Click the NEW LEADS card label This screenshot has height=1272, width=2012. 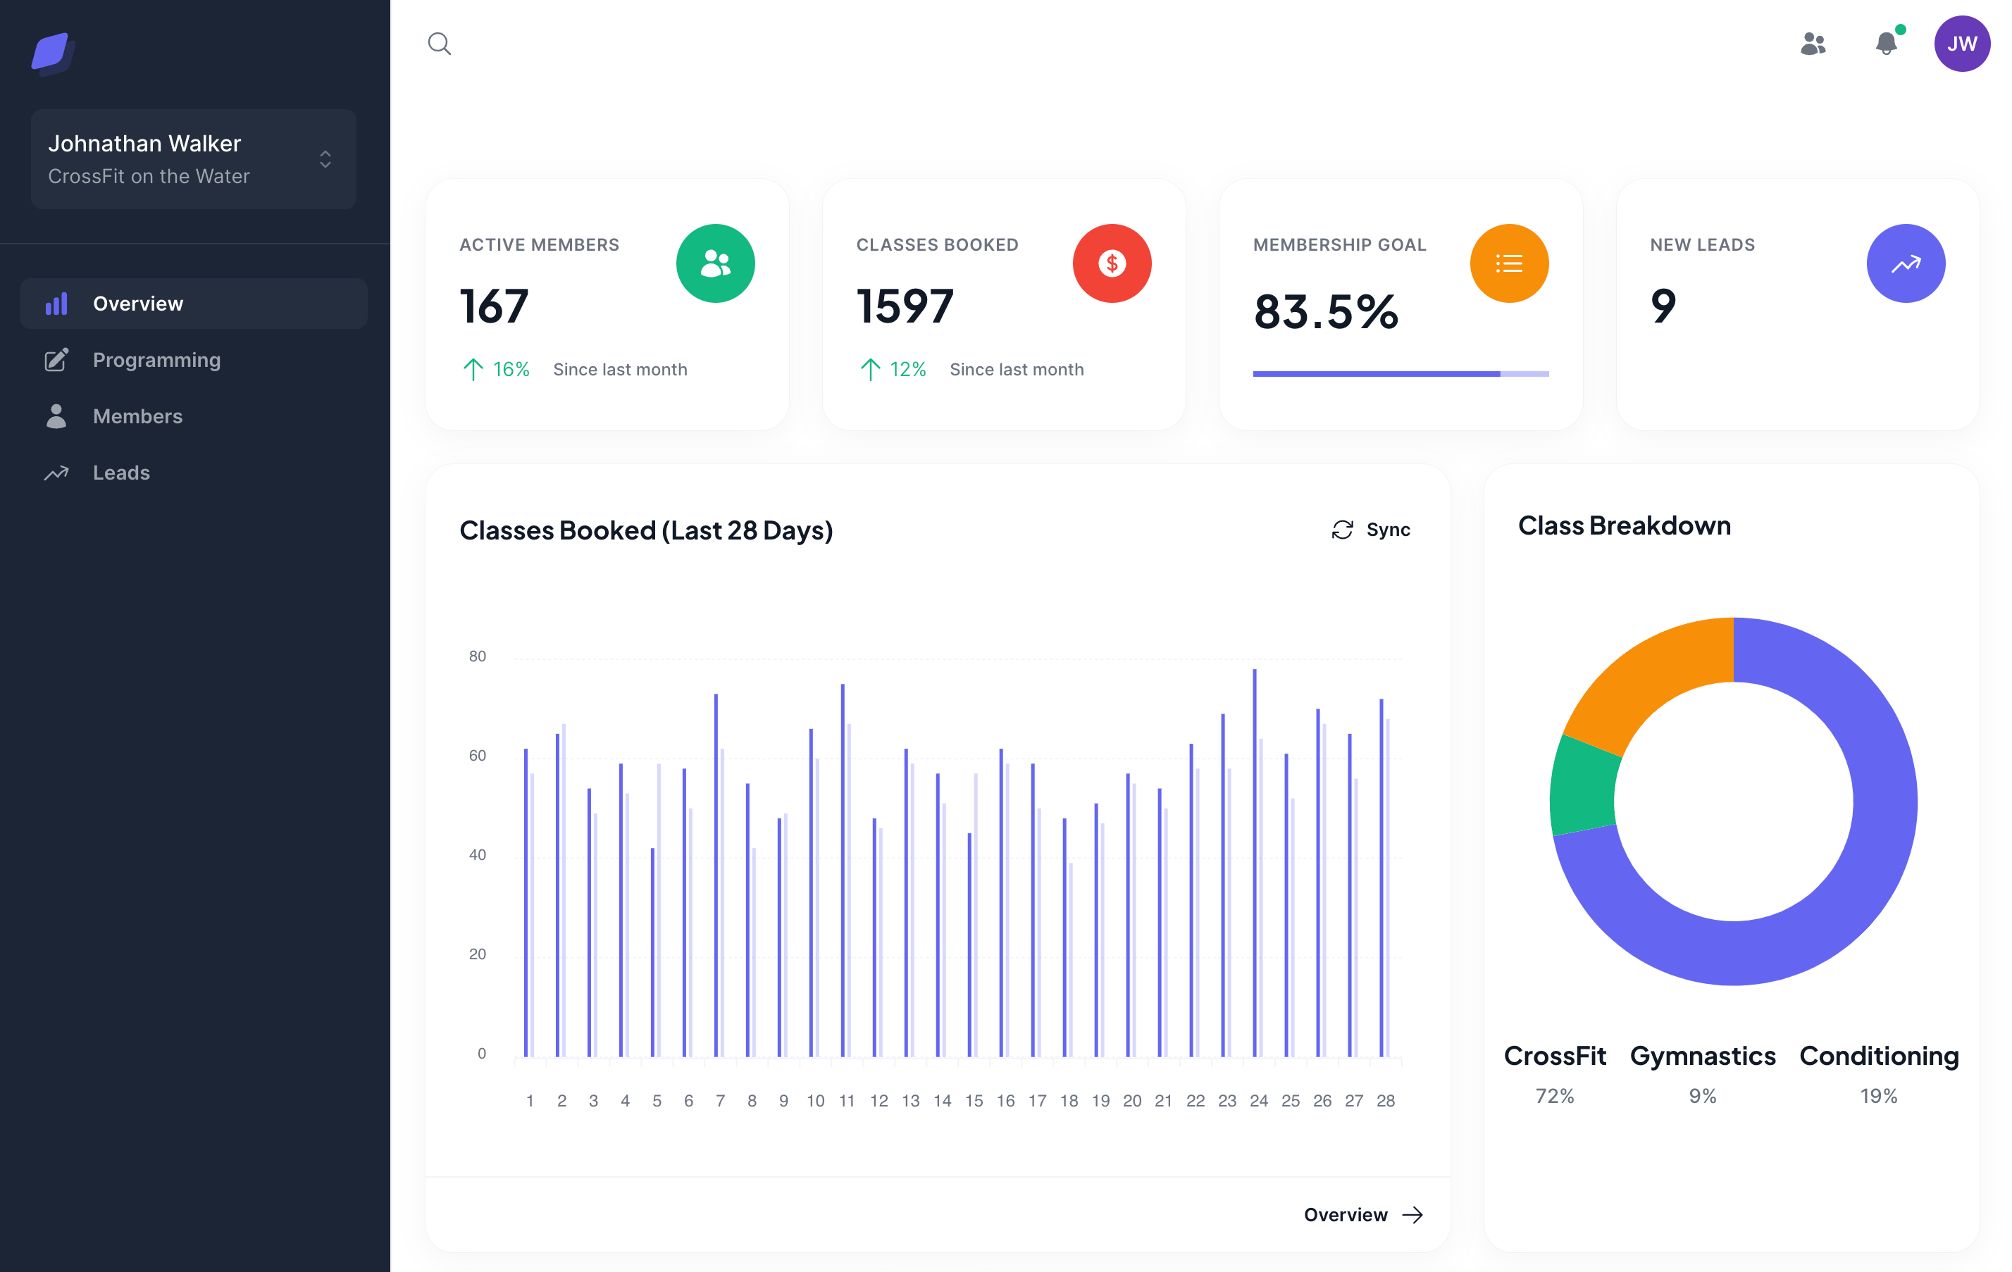pyautogui.click(x=1702, y=245)
